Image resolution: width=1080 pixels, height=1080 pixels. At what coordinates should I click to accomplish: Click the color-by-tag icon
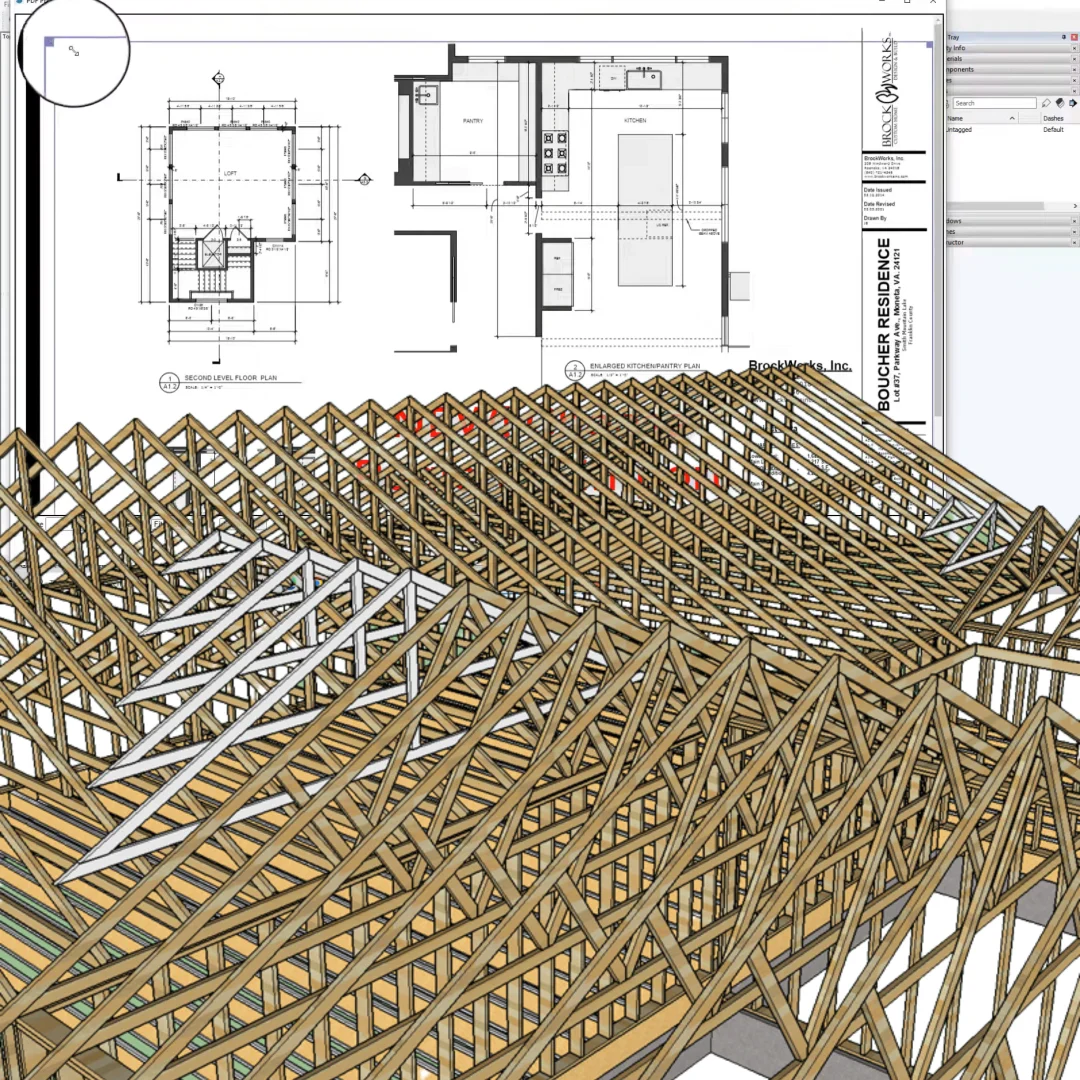1059,103
